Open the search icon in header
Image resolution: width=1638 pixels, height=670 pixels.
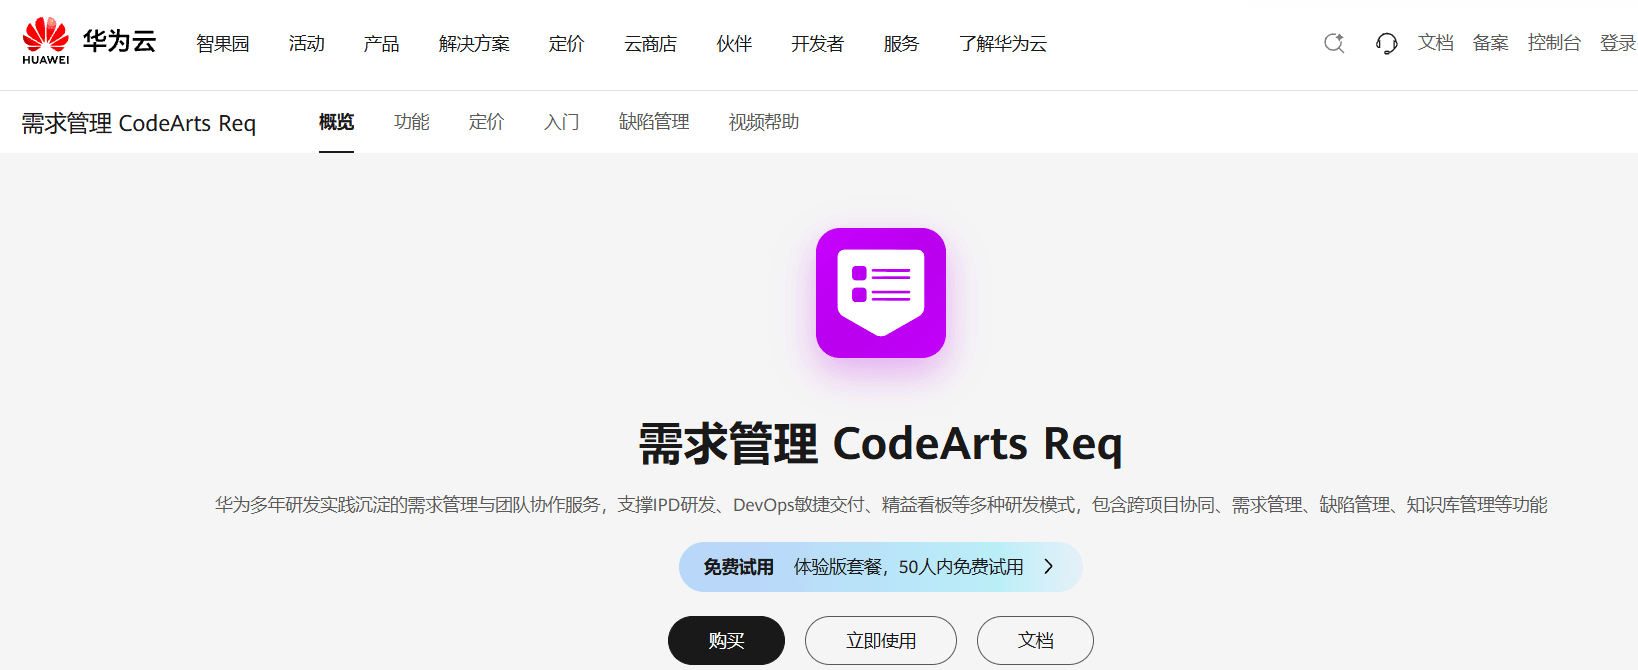point(1334,43)
